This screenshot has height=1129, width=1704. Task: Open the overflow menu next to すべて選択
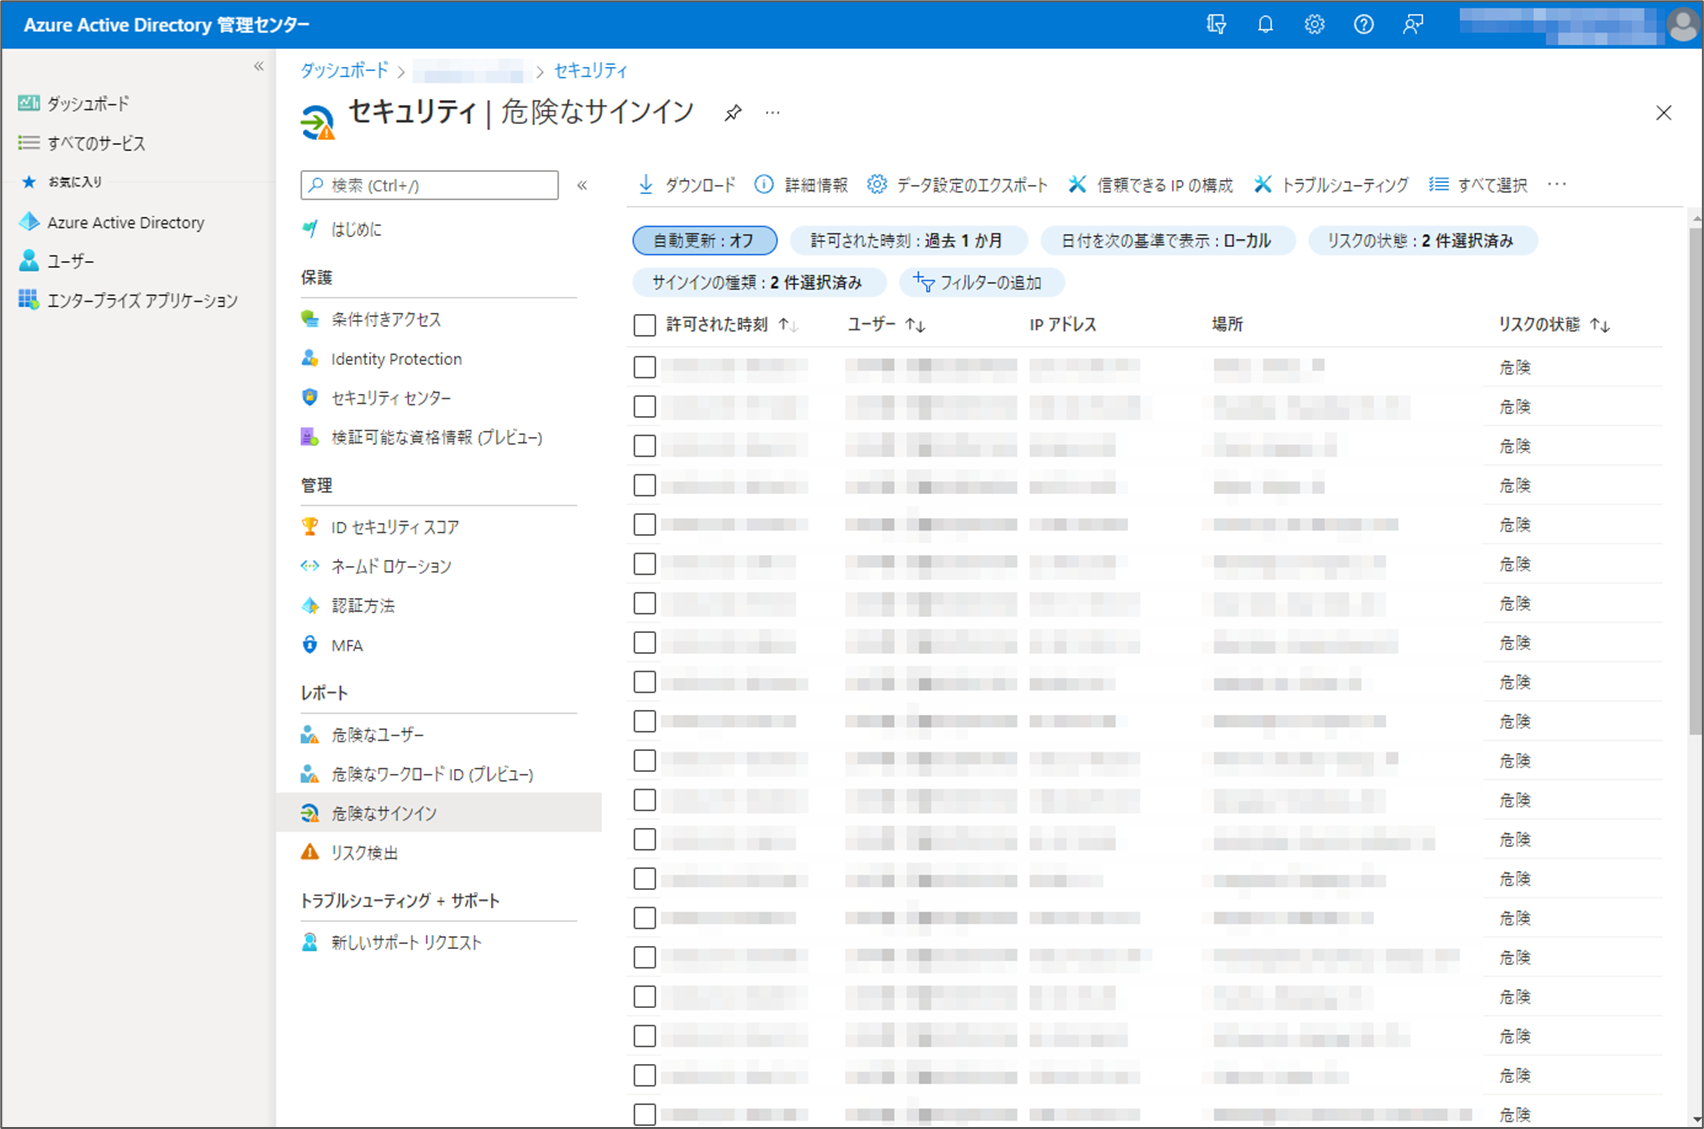pos(1557,184)
